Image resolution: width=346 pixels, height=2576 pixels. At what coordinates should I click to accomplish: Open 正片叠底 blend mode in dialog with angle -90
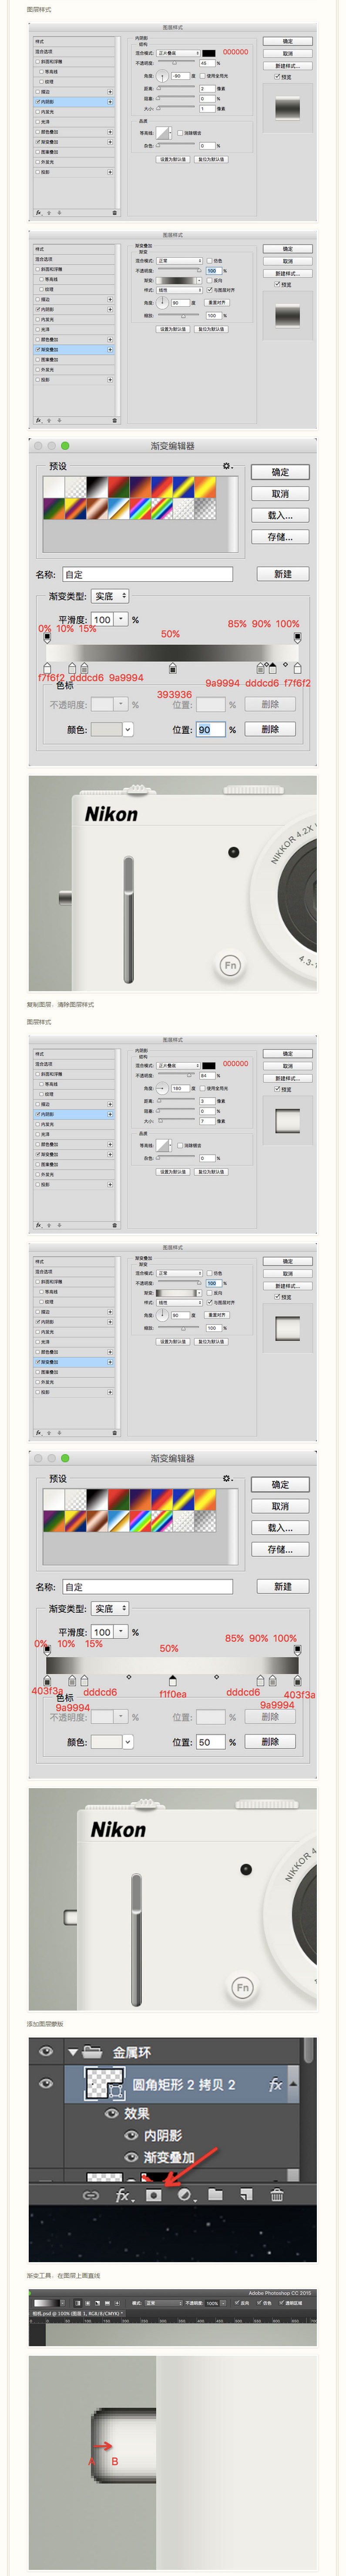click(x=178, y=53)
